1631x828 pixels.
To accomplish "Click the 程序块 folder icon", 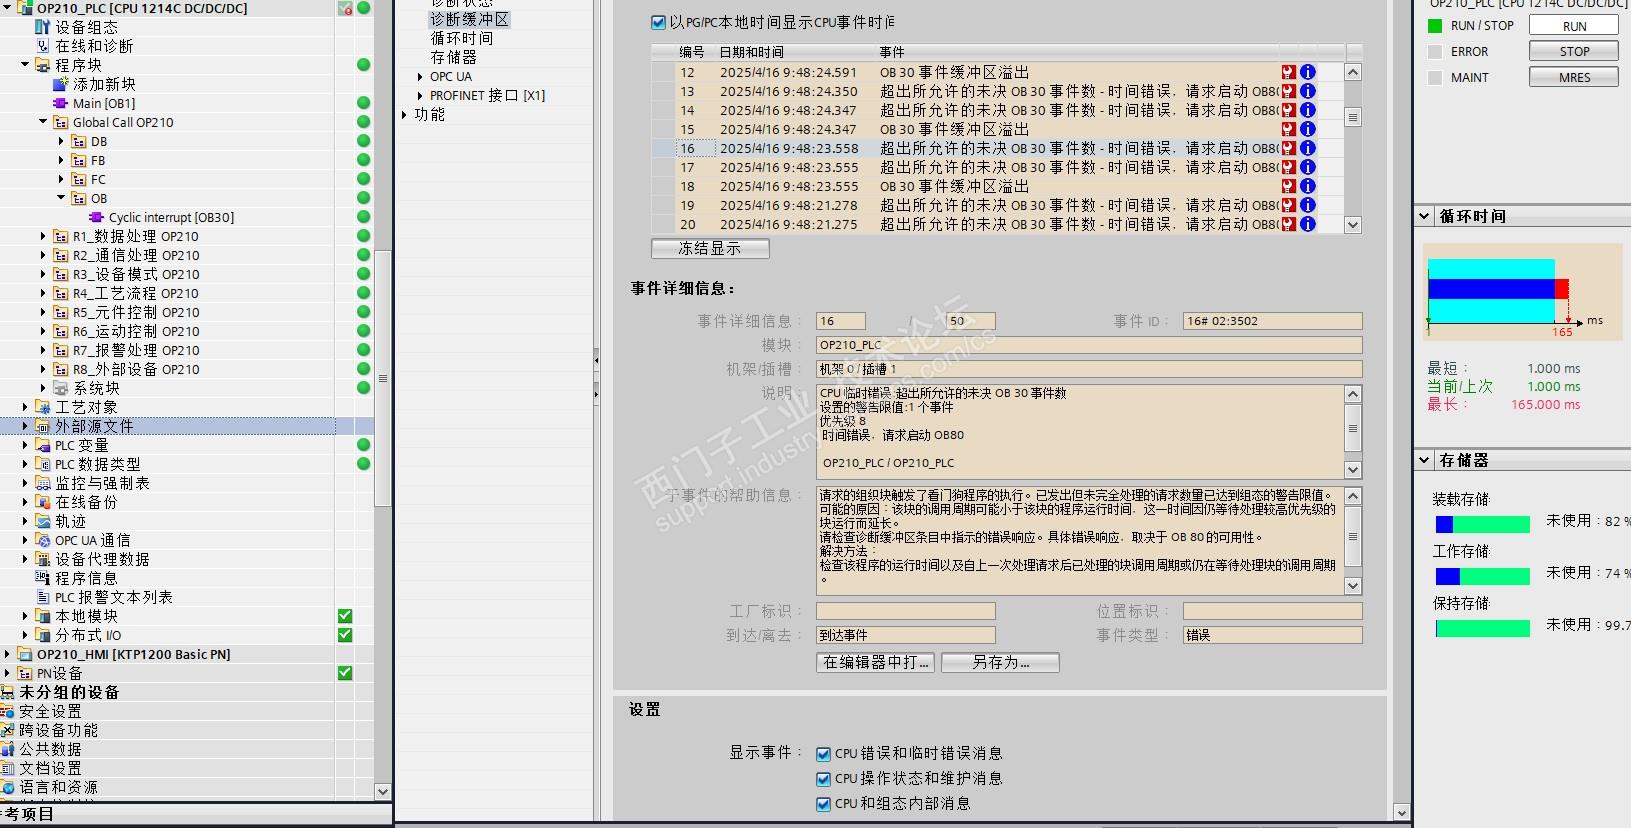I will click(43, 65).
